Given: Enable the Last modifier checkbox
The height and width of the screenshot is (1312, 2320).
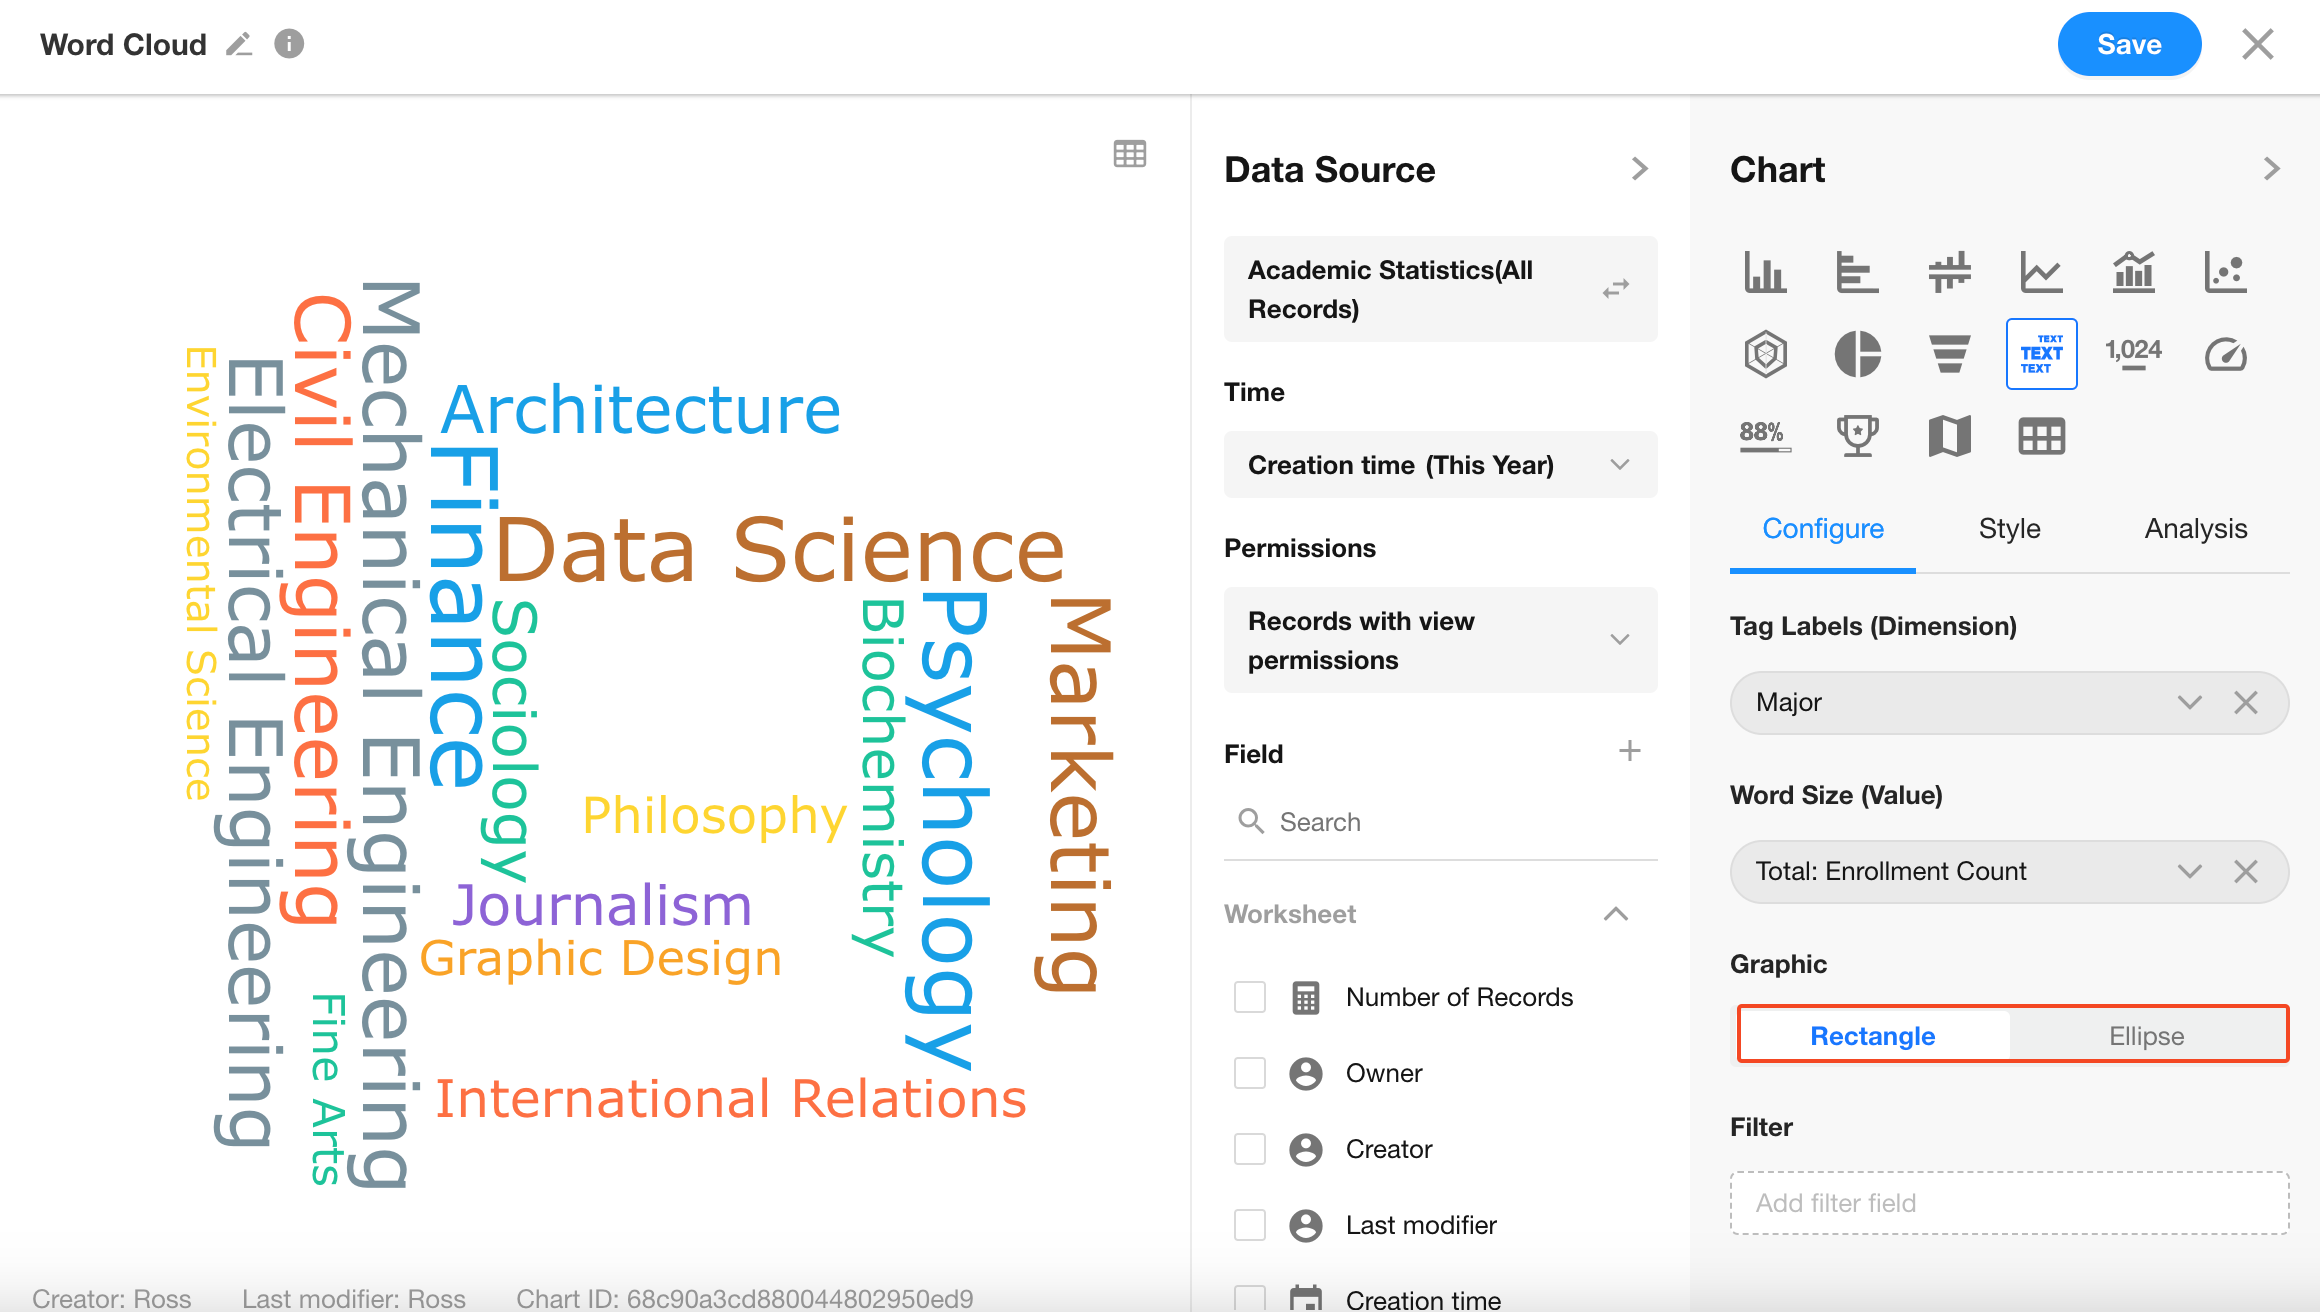Looking at the screenshot, I should 1249,1225.
